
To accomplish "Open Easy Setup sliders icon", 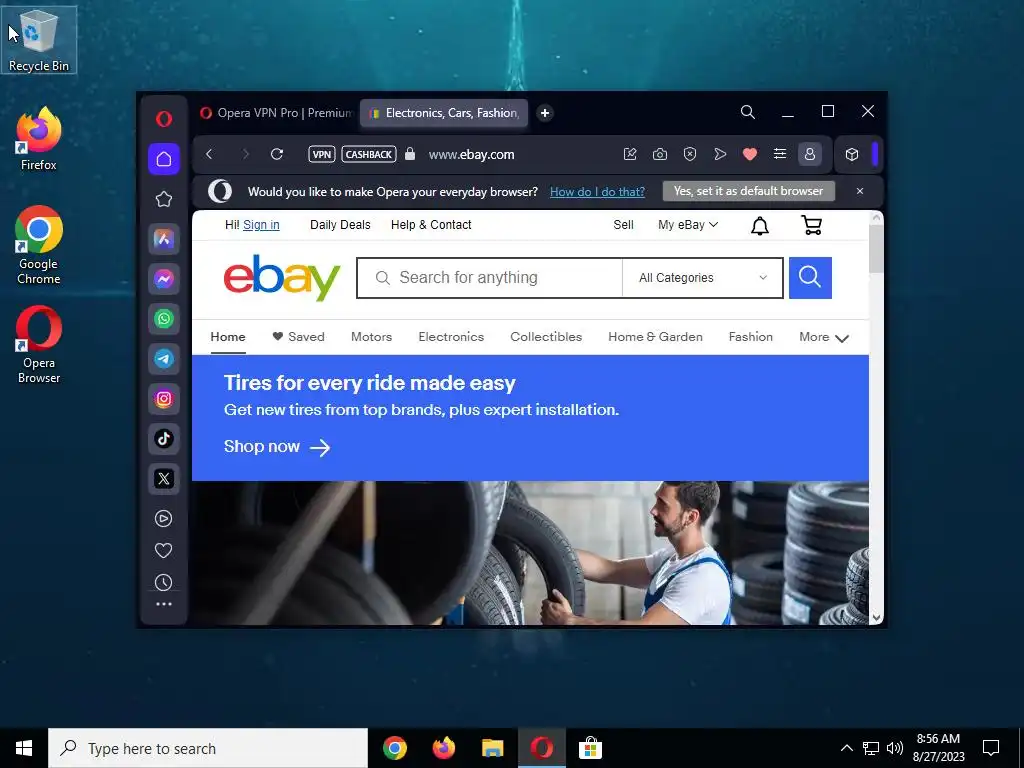I will tap(780, 154).
